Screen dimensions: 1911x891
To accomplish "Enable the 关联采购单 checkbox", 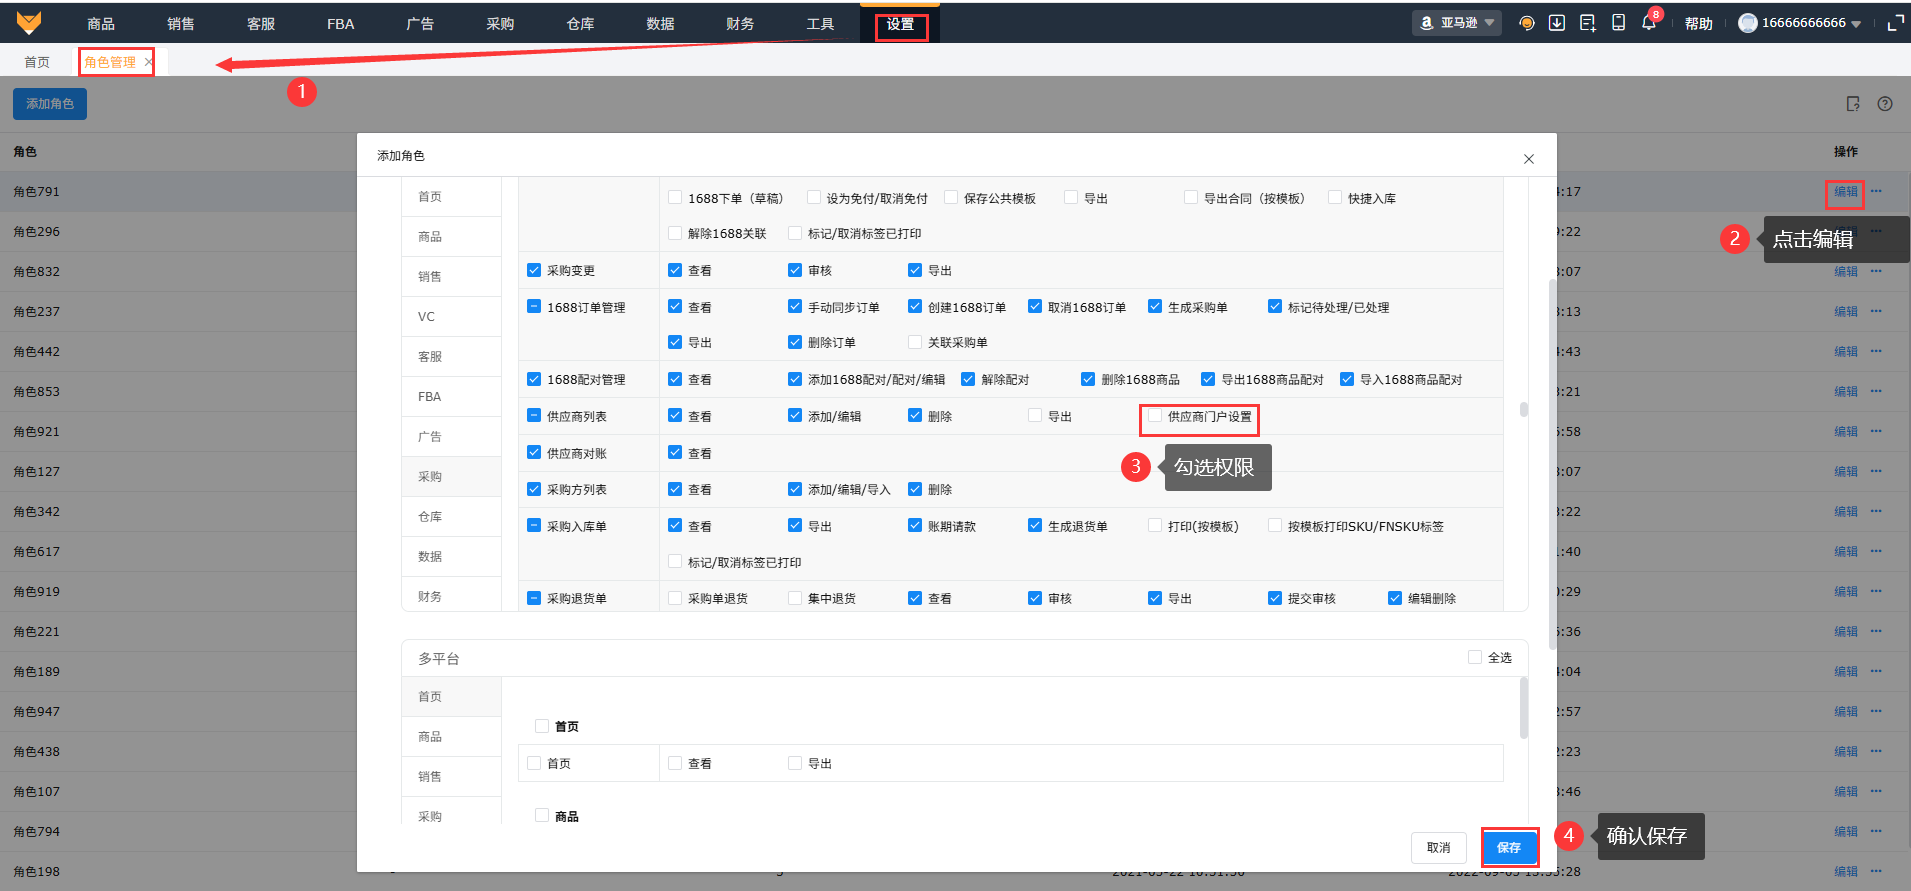I will coord(915,342).
